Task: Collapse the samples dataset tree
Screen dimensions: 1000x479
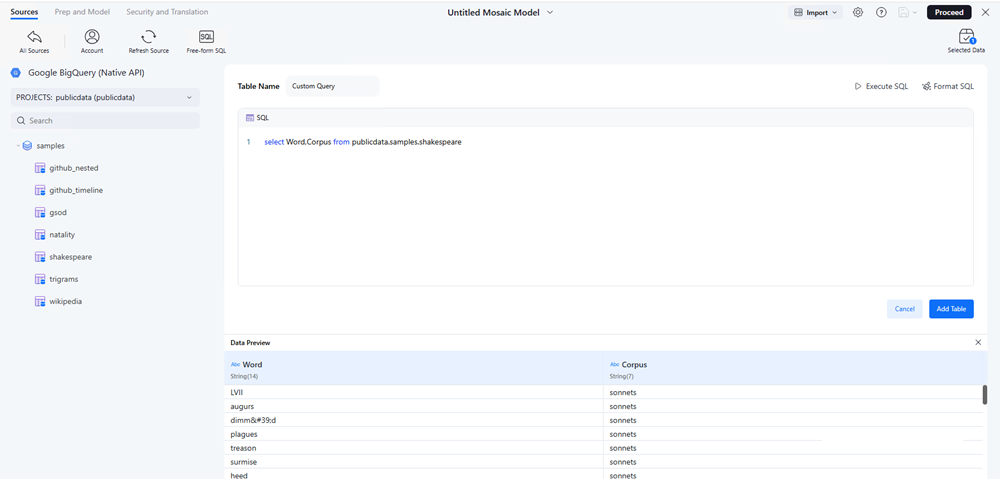Action: 17,146
